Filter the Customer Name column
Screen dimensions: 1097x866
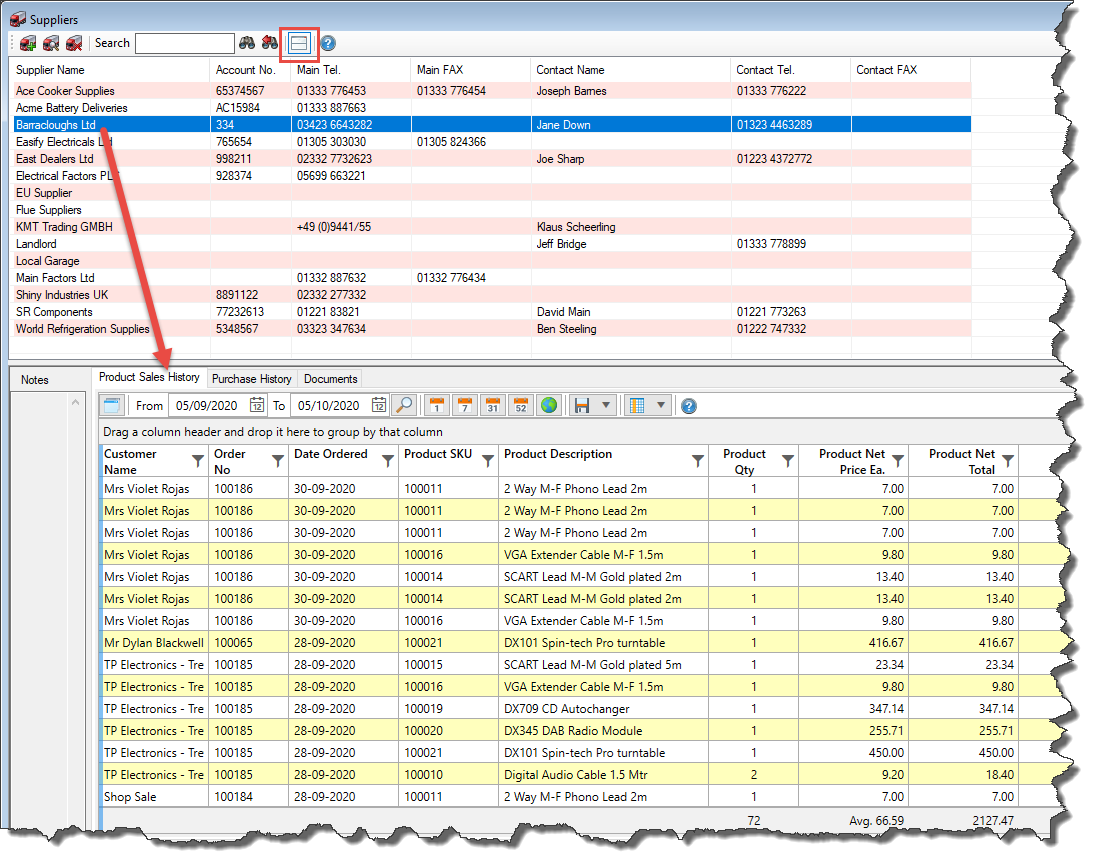coord(198,461)
